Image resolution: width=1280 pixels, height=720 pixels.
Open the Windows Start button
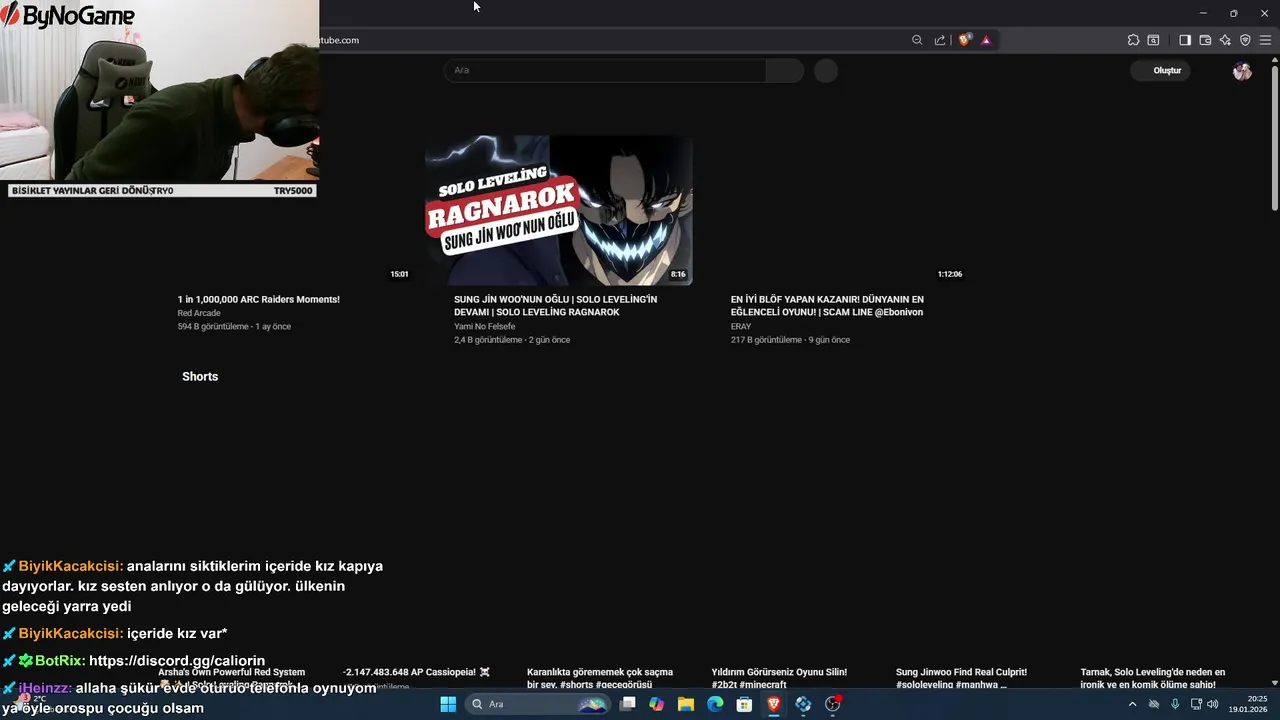click(448, 704)
